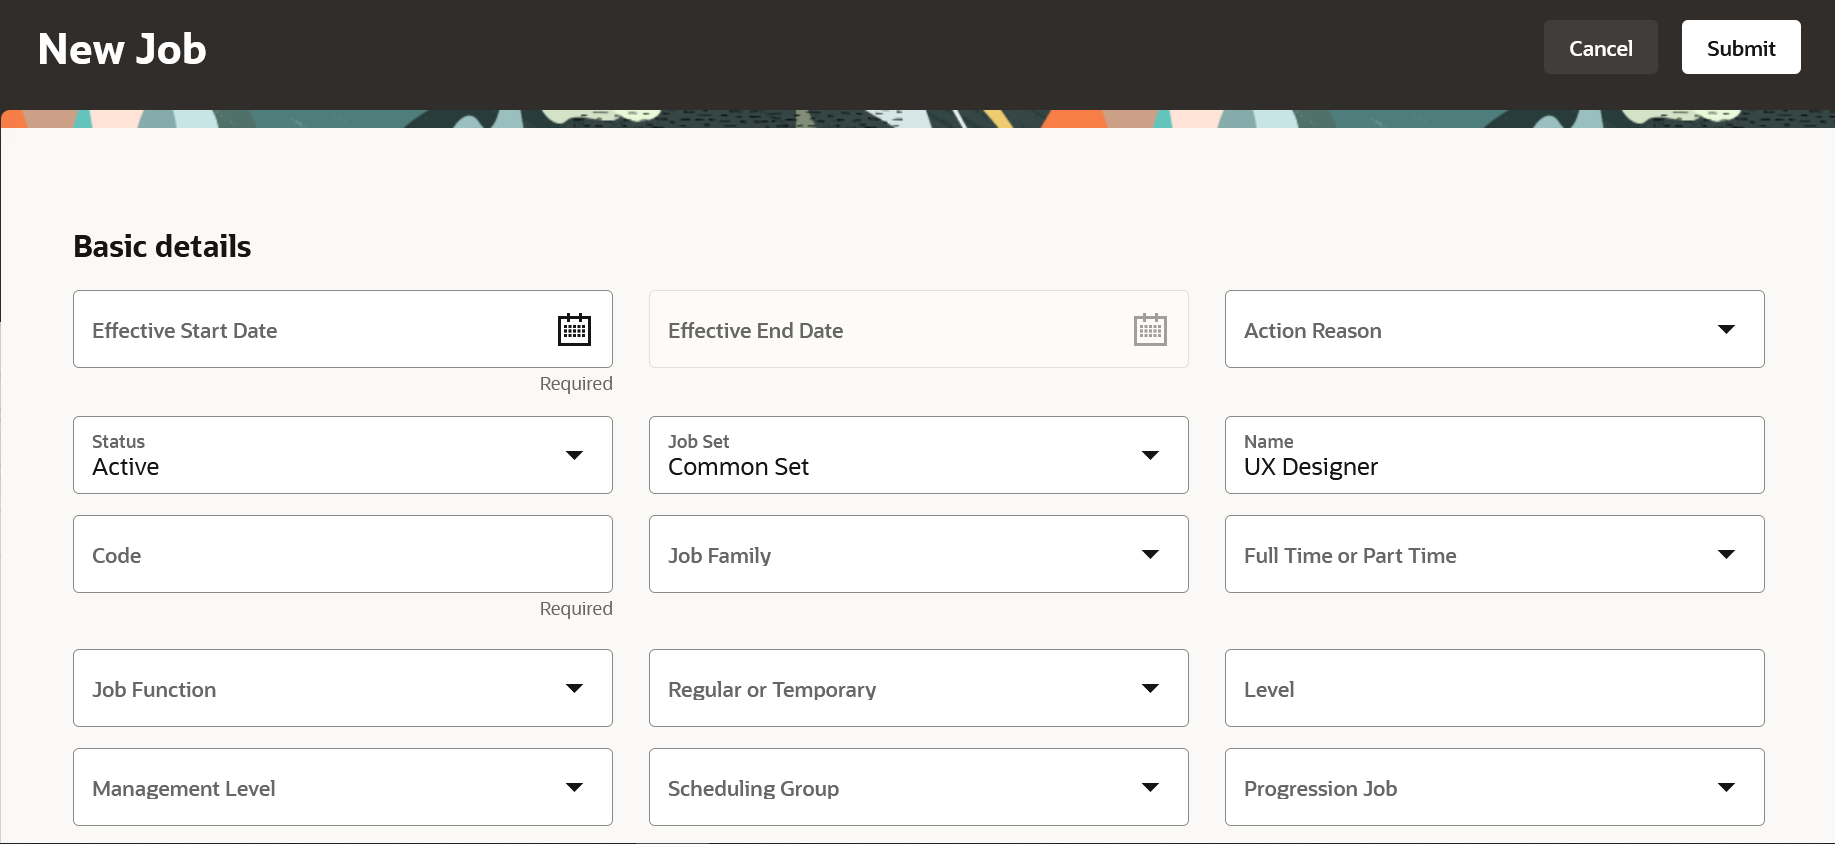The height and width of the screenshot is (844, 1835).
Task: Open the Job Set dropdown arrow
Action: (x=1150, y=455)
